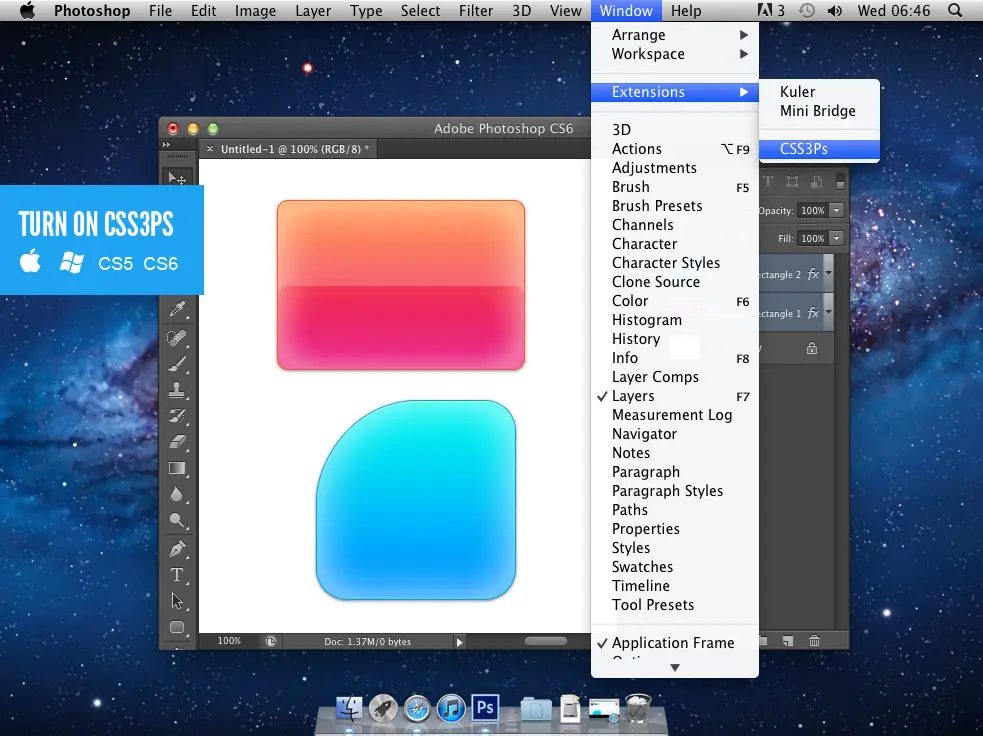Select the Clone Stamp tool

tap(177, 390)
